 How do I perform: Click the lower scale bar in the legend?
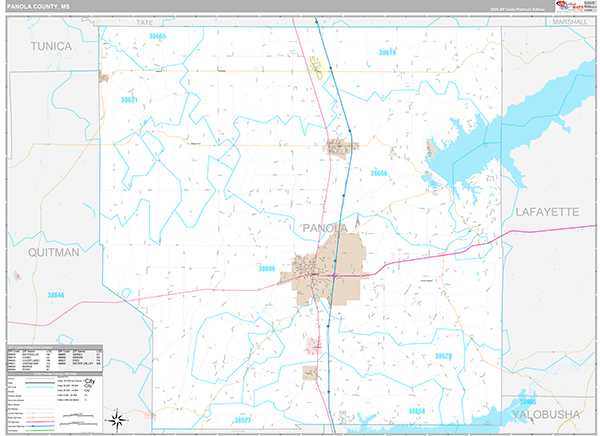[78, 423]
